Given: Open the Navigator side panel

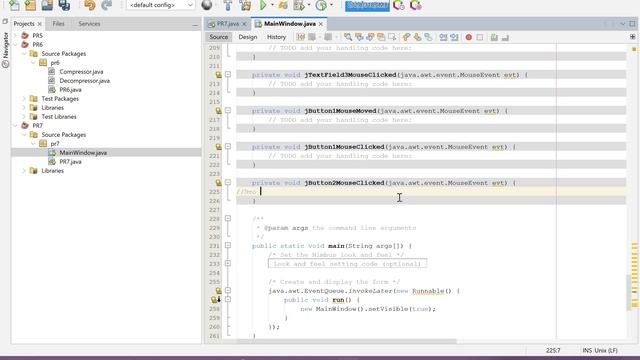Looking at the screenshot, I should click(5, 50).
